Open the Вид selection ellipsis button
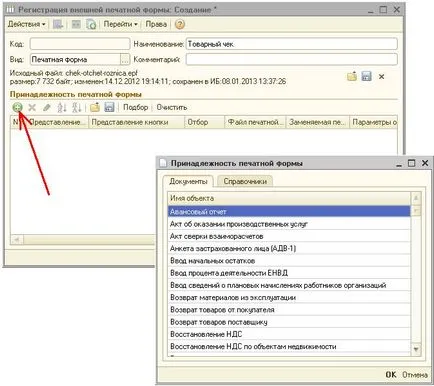 pos(125,59)
